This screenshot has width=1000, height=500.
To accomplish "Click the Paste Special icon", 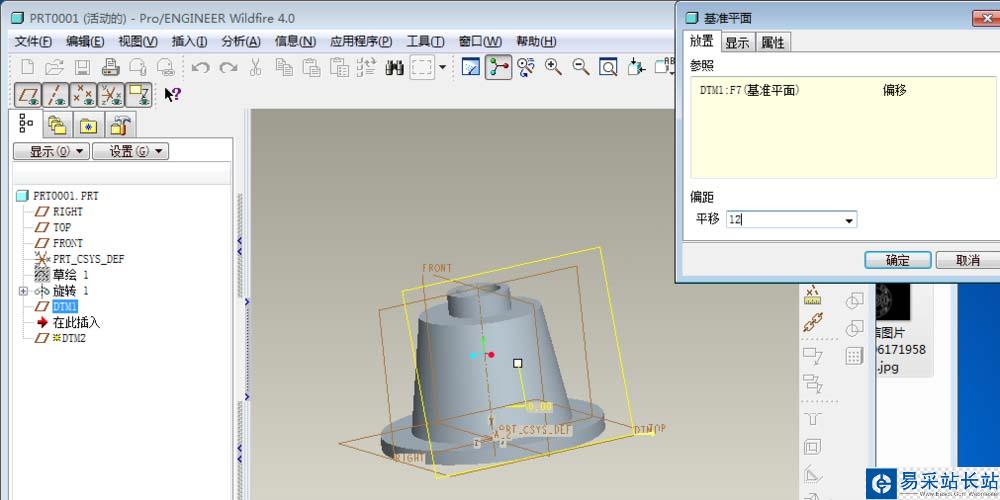I will [339, 67].
